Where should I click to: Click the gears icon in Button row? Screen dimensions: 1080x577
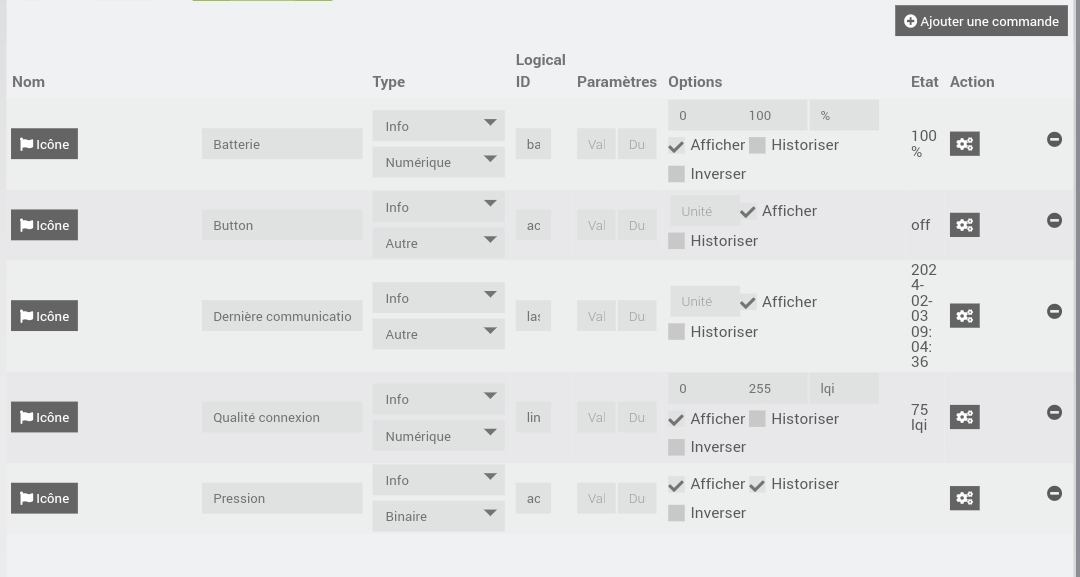[x=964, y=225]
